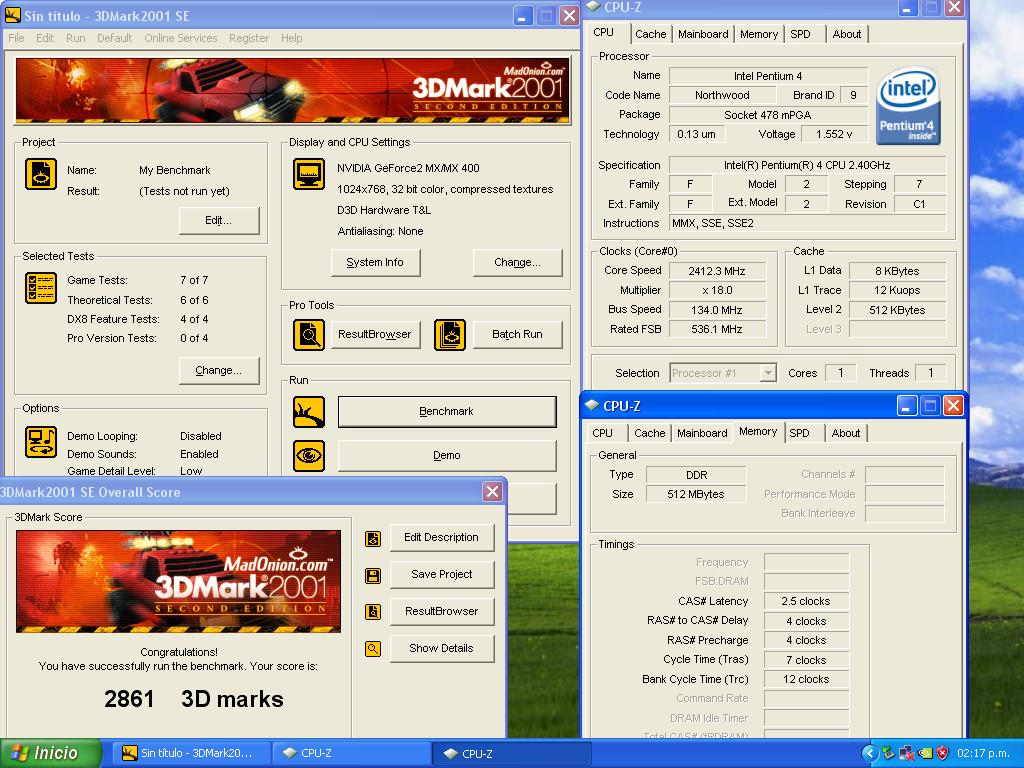1024x768 pixels.
Task: Click the Specification field Pentium 4 2.40GHz
Action: pos(807,165)
